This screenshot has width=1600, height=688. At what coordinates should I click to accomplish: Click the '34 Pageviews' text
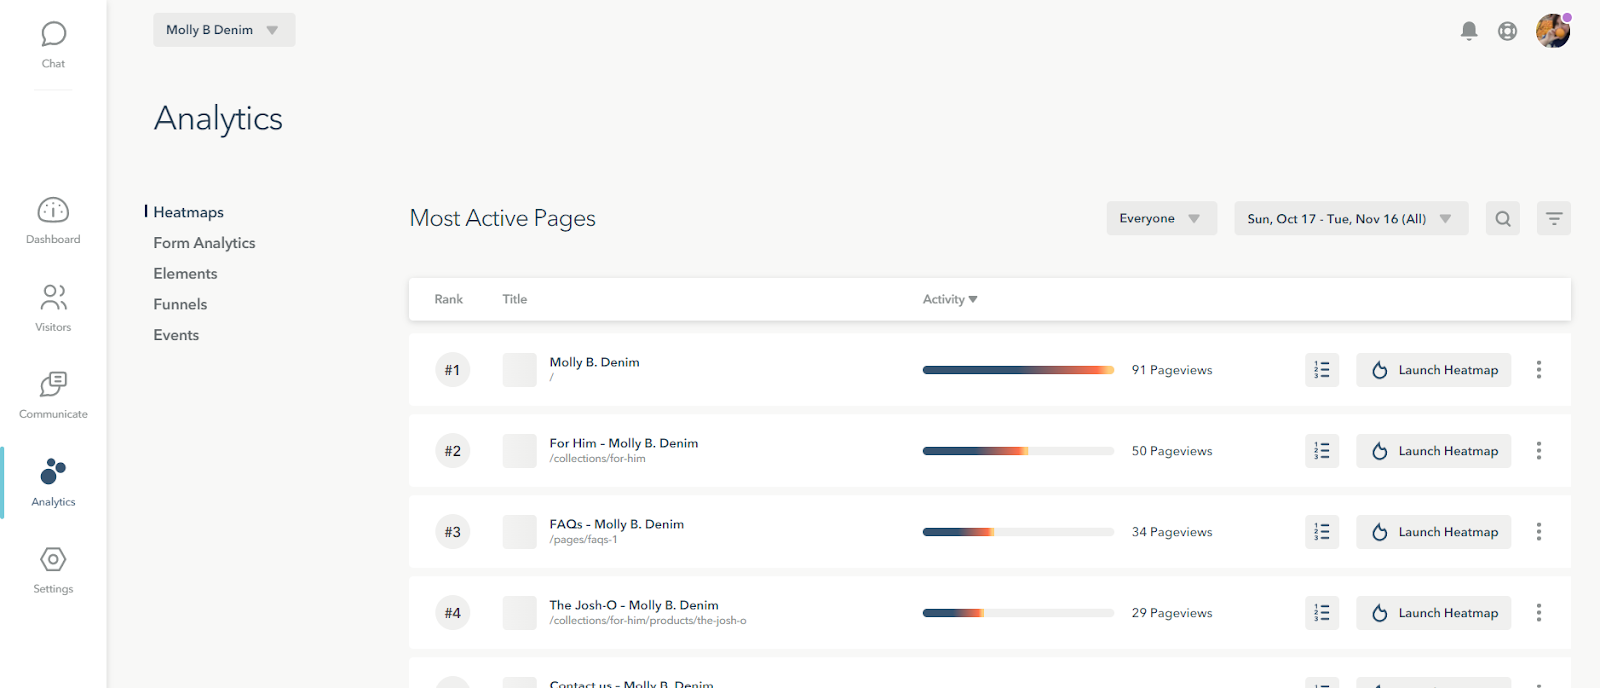tap(1172, 532)
